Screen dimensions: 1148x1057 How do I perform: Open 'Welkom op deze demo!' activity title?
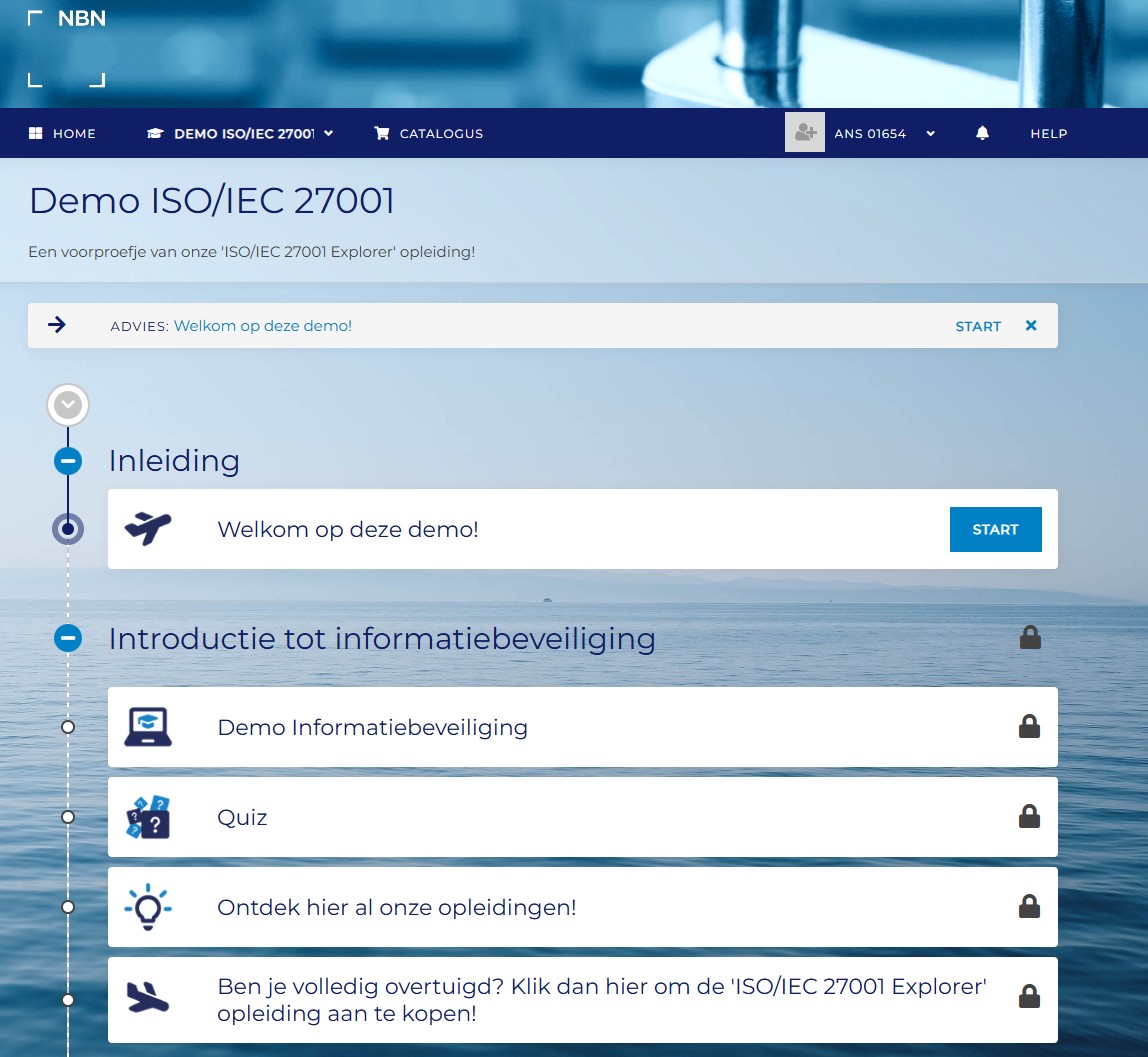tap(348, 529)
